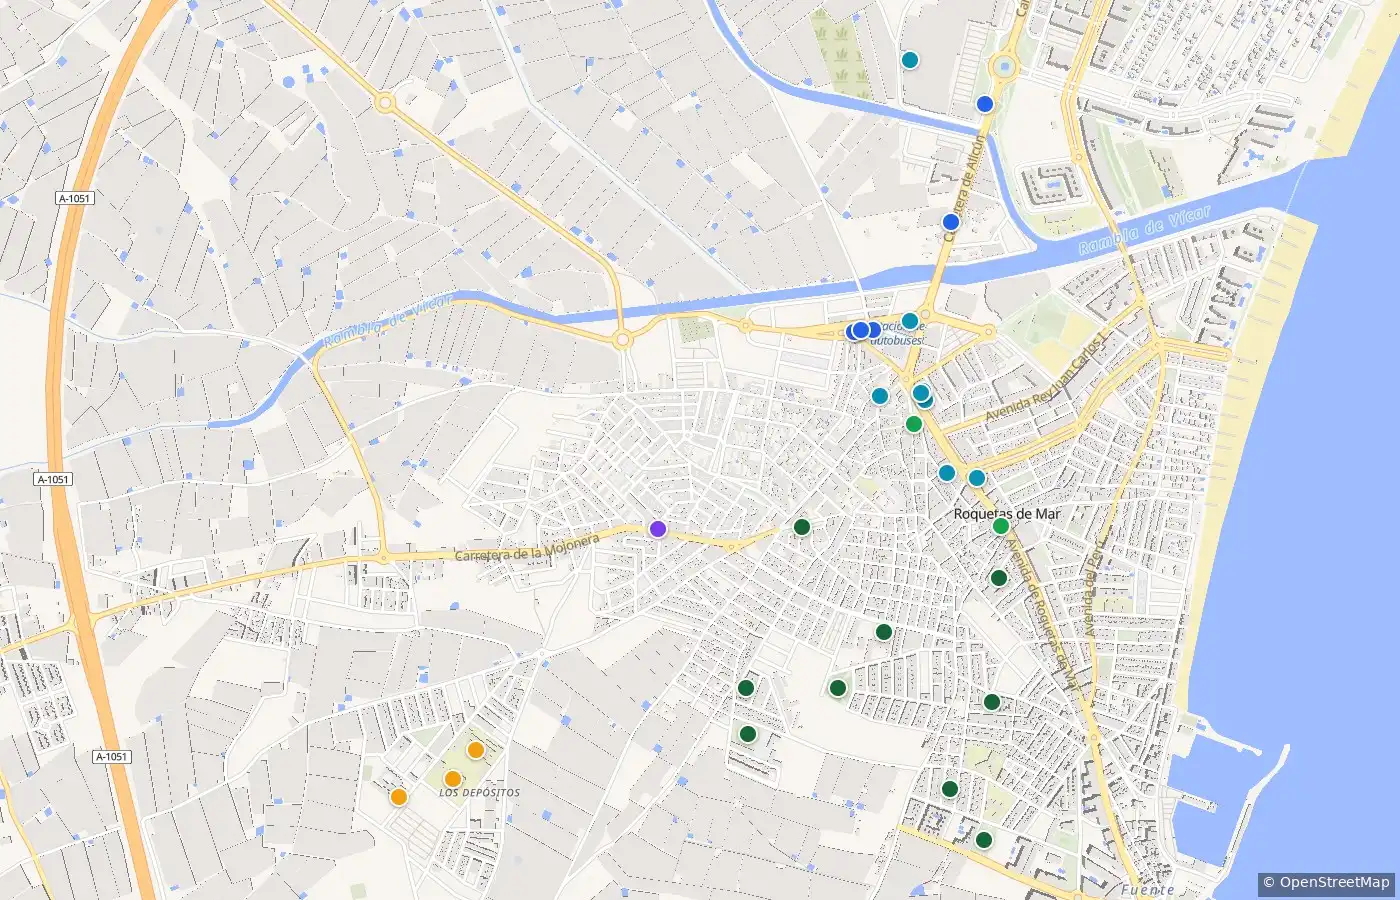
Task: Select the blue marker between the two canals
Action: click(951, 222)
